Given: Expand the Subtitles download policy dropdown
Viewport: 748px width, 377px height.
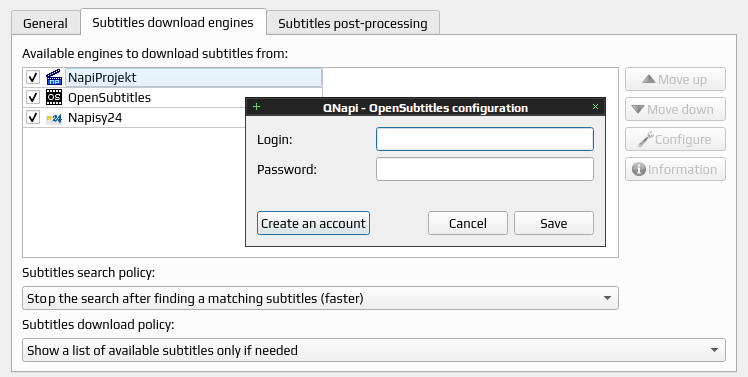Looking at the screenshot, I should pos(374,350).
